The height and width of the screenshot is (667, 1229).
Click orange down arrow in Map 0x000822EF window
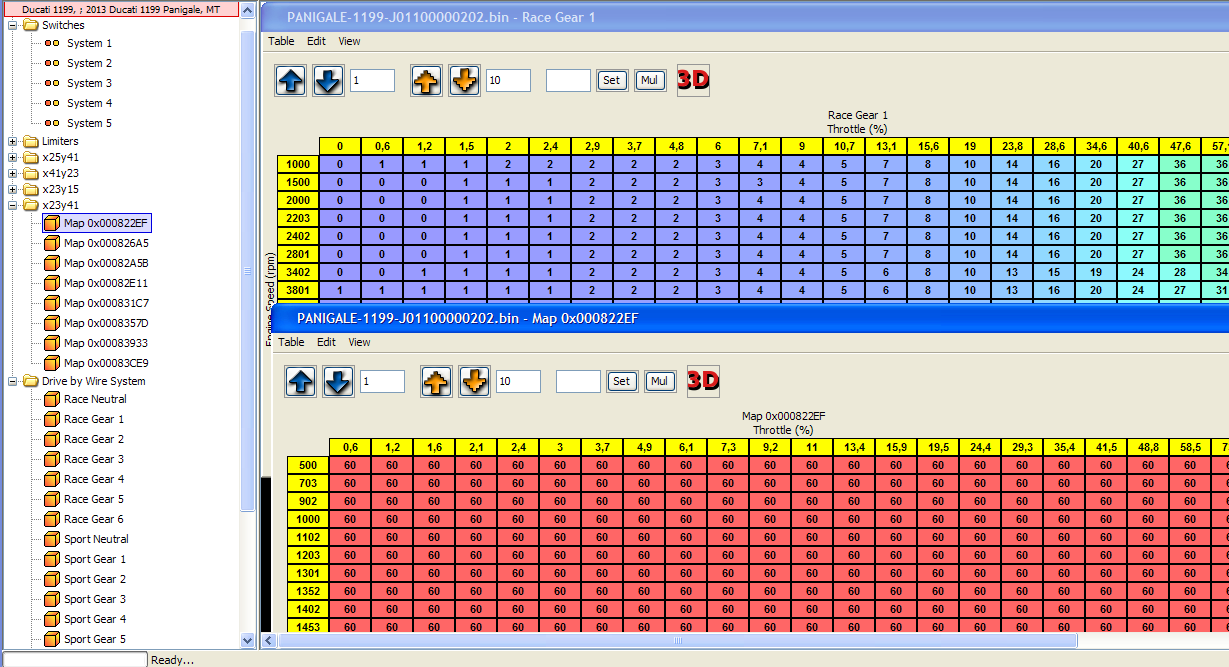[x=474, y=381]
